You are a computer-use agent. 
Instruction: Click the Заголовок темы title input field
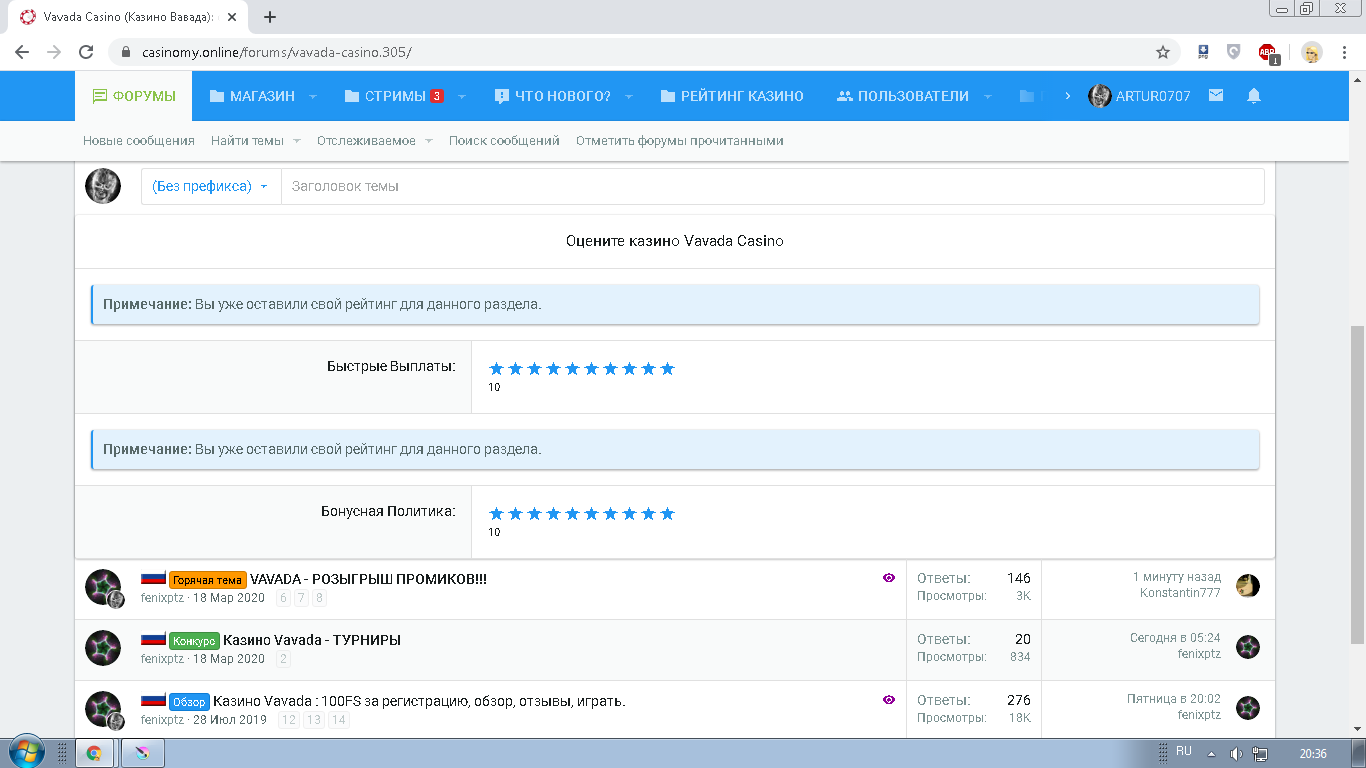pos(772,186)
